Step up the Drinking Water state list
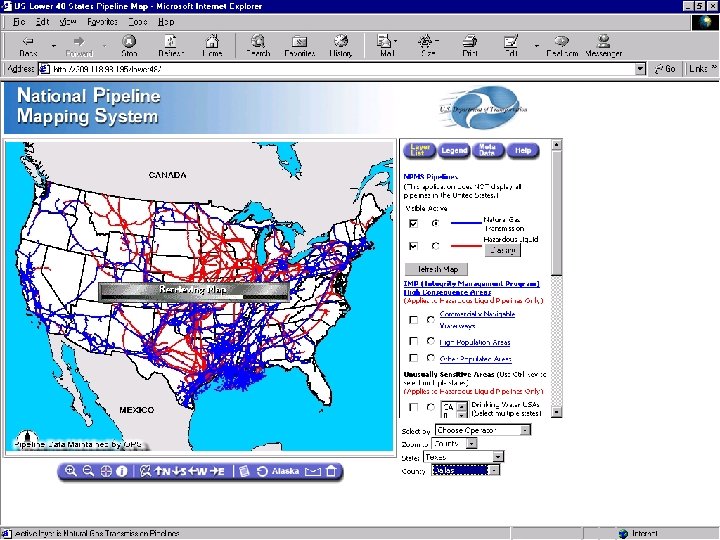 coord(462,406)
